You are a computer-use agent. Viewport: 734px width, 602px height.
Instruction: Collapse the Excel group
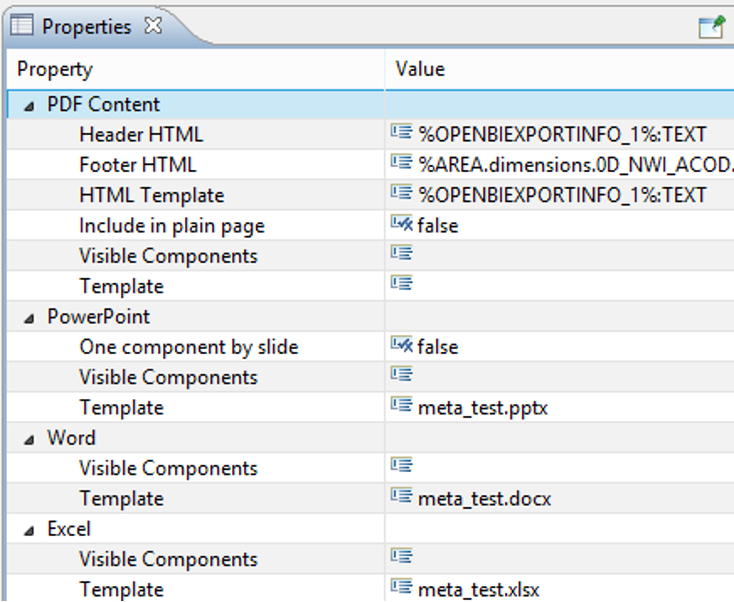[29, 530]
